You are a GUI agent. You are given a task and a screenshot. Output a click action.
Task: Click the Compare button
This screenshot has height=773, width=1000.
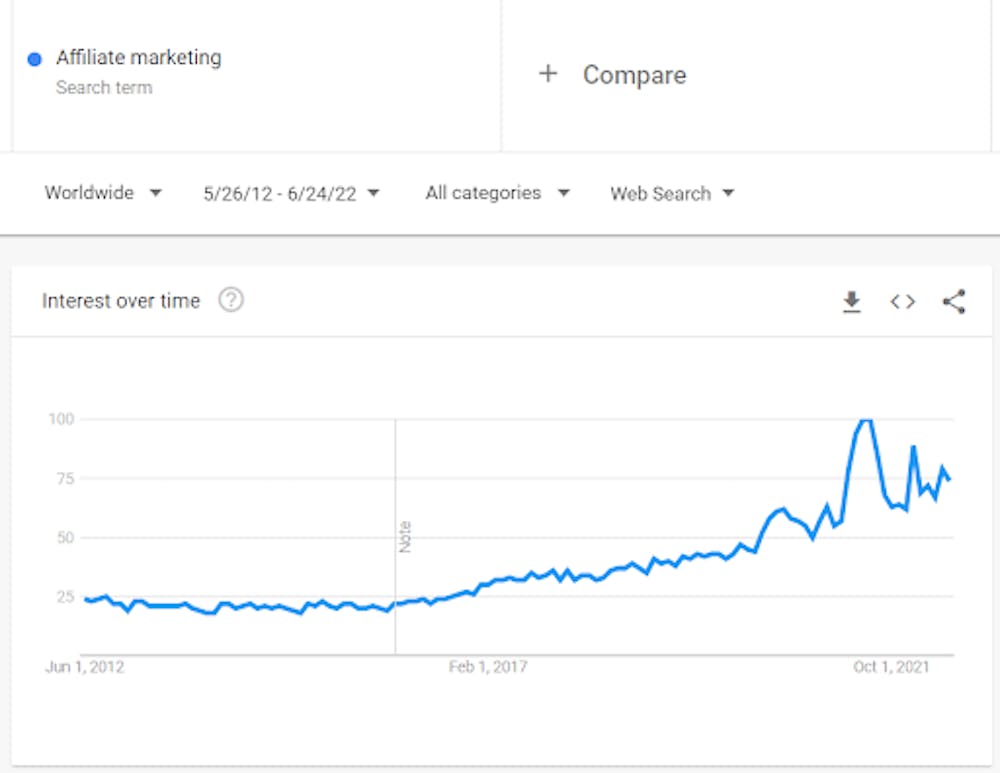(x=634, y=75)
